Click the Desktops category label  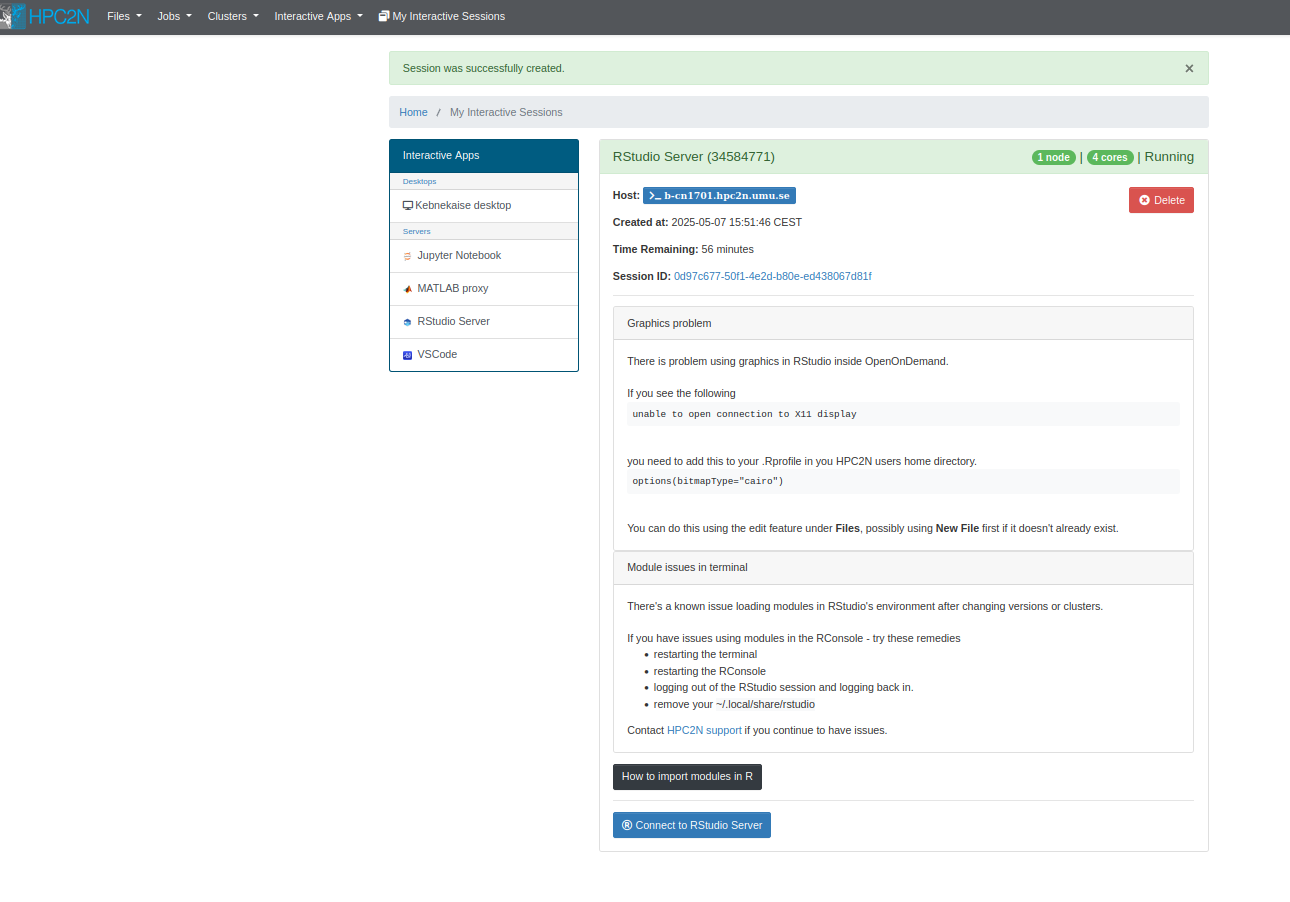pyautogui.click(x=420, y=182)
